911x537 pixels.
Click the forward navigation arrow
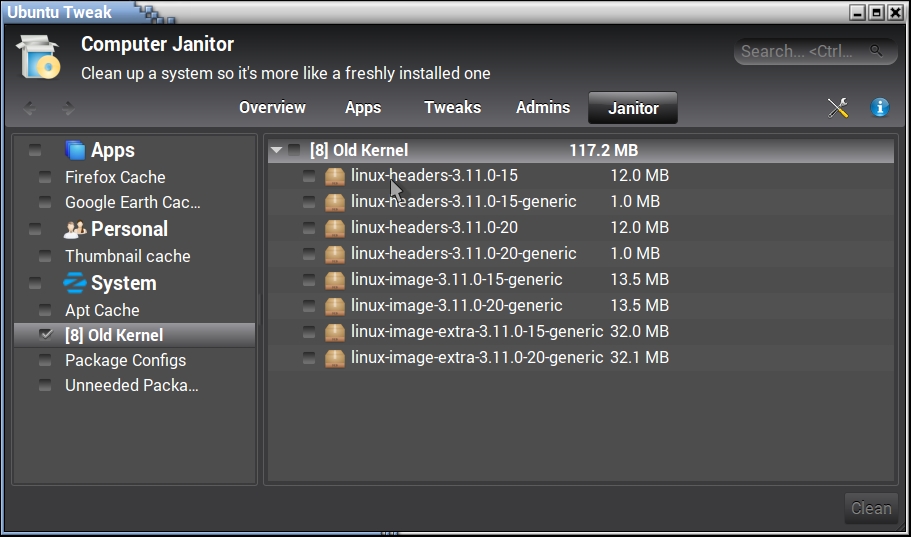(x=68, y=108)
